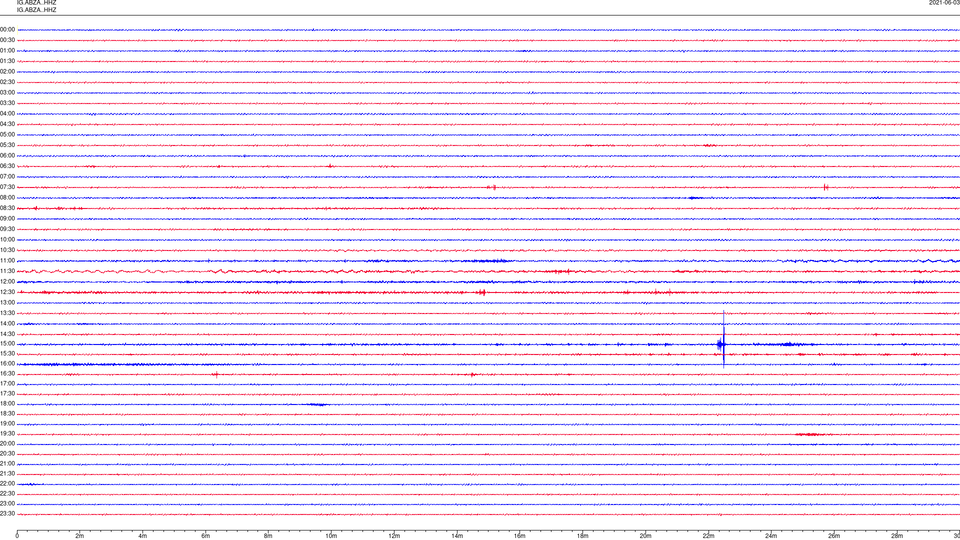
Task: Pick the 23:00 trace label
Action: tap(7, 504)
